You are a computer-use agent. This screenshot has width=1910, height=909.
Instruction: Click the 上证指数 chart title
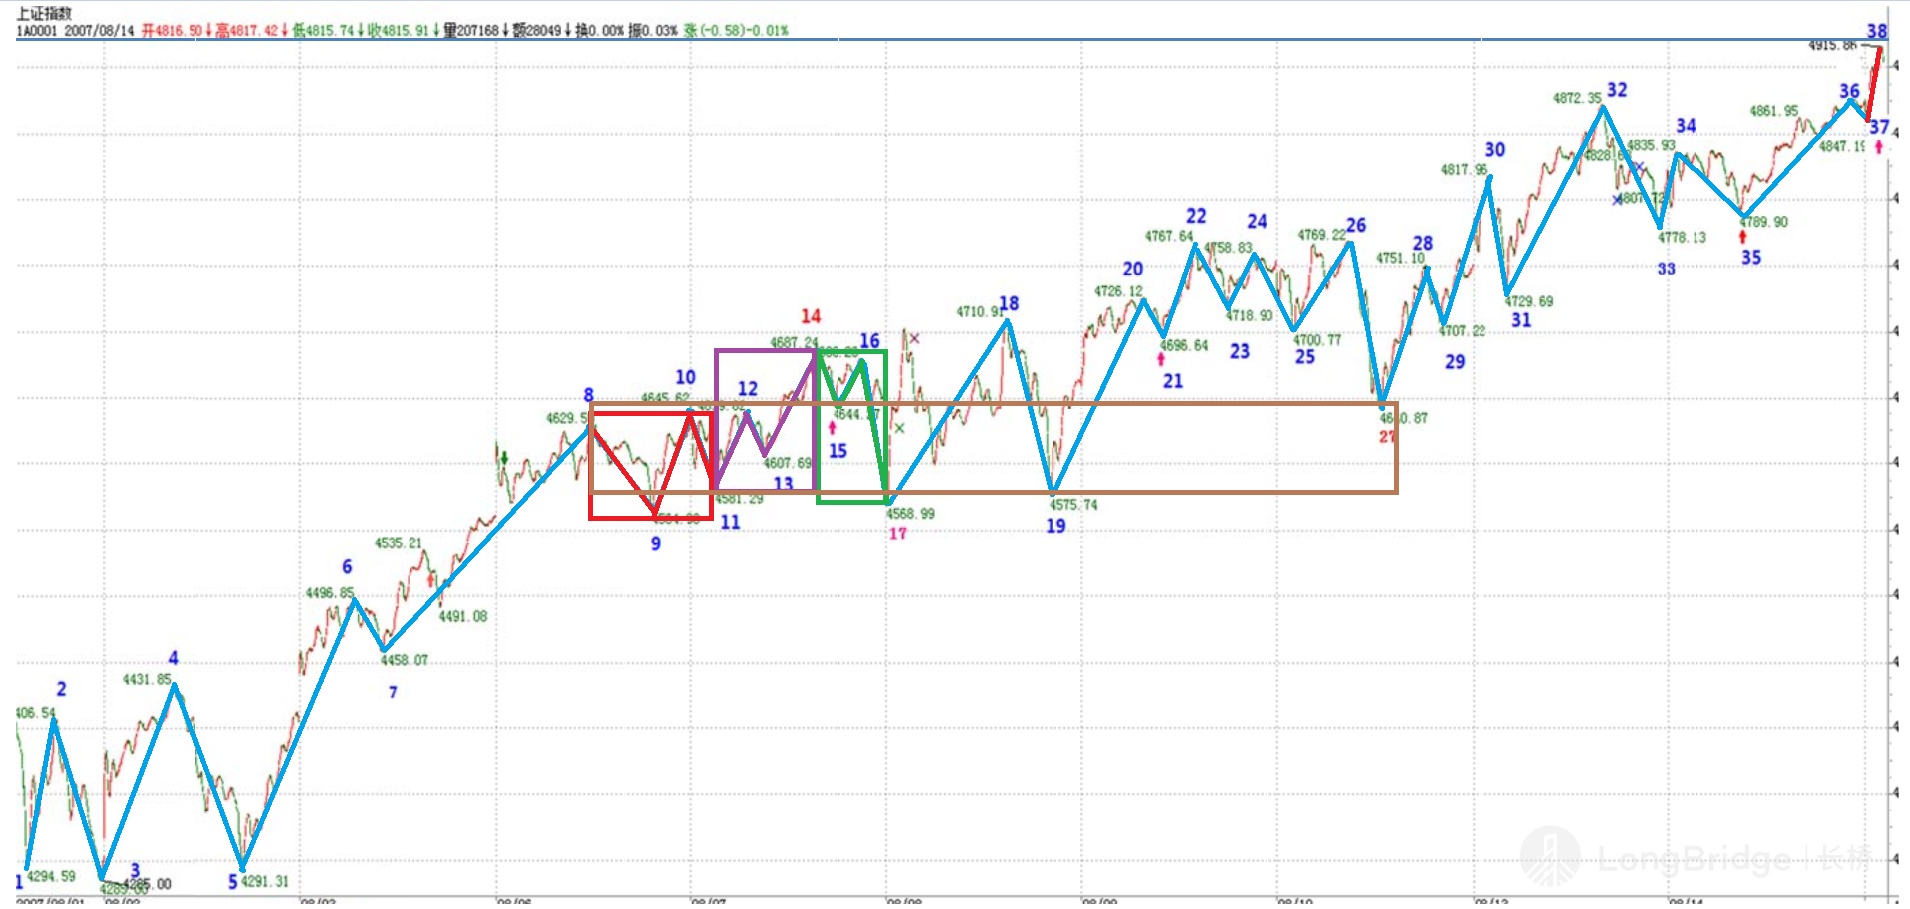[x=45, y=13]
